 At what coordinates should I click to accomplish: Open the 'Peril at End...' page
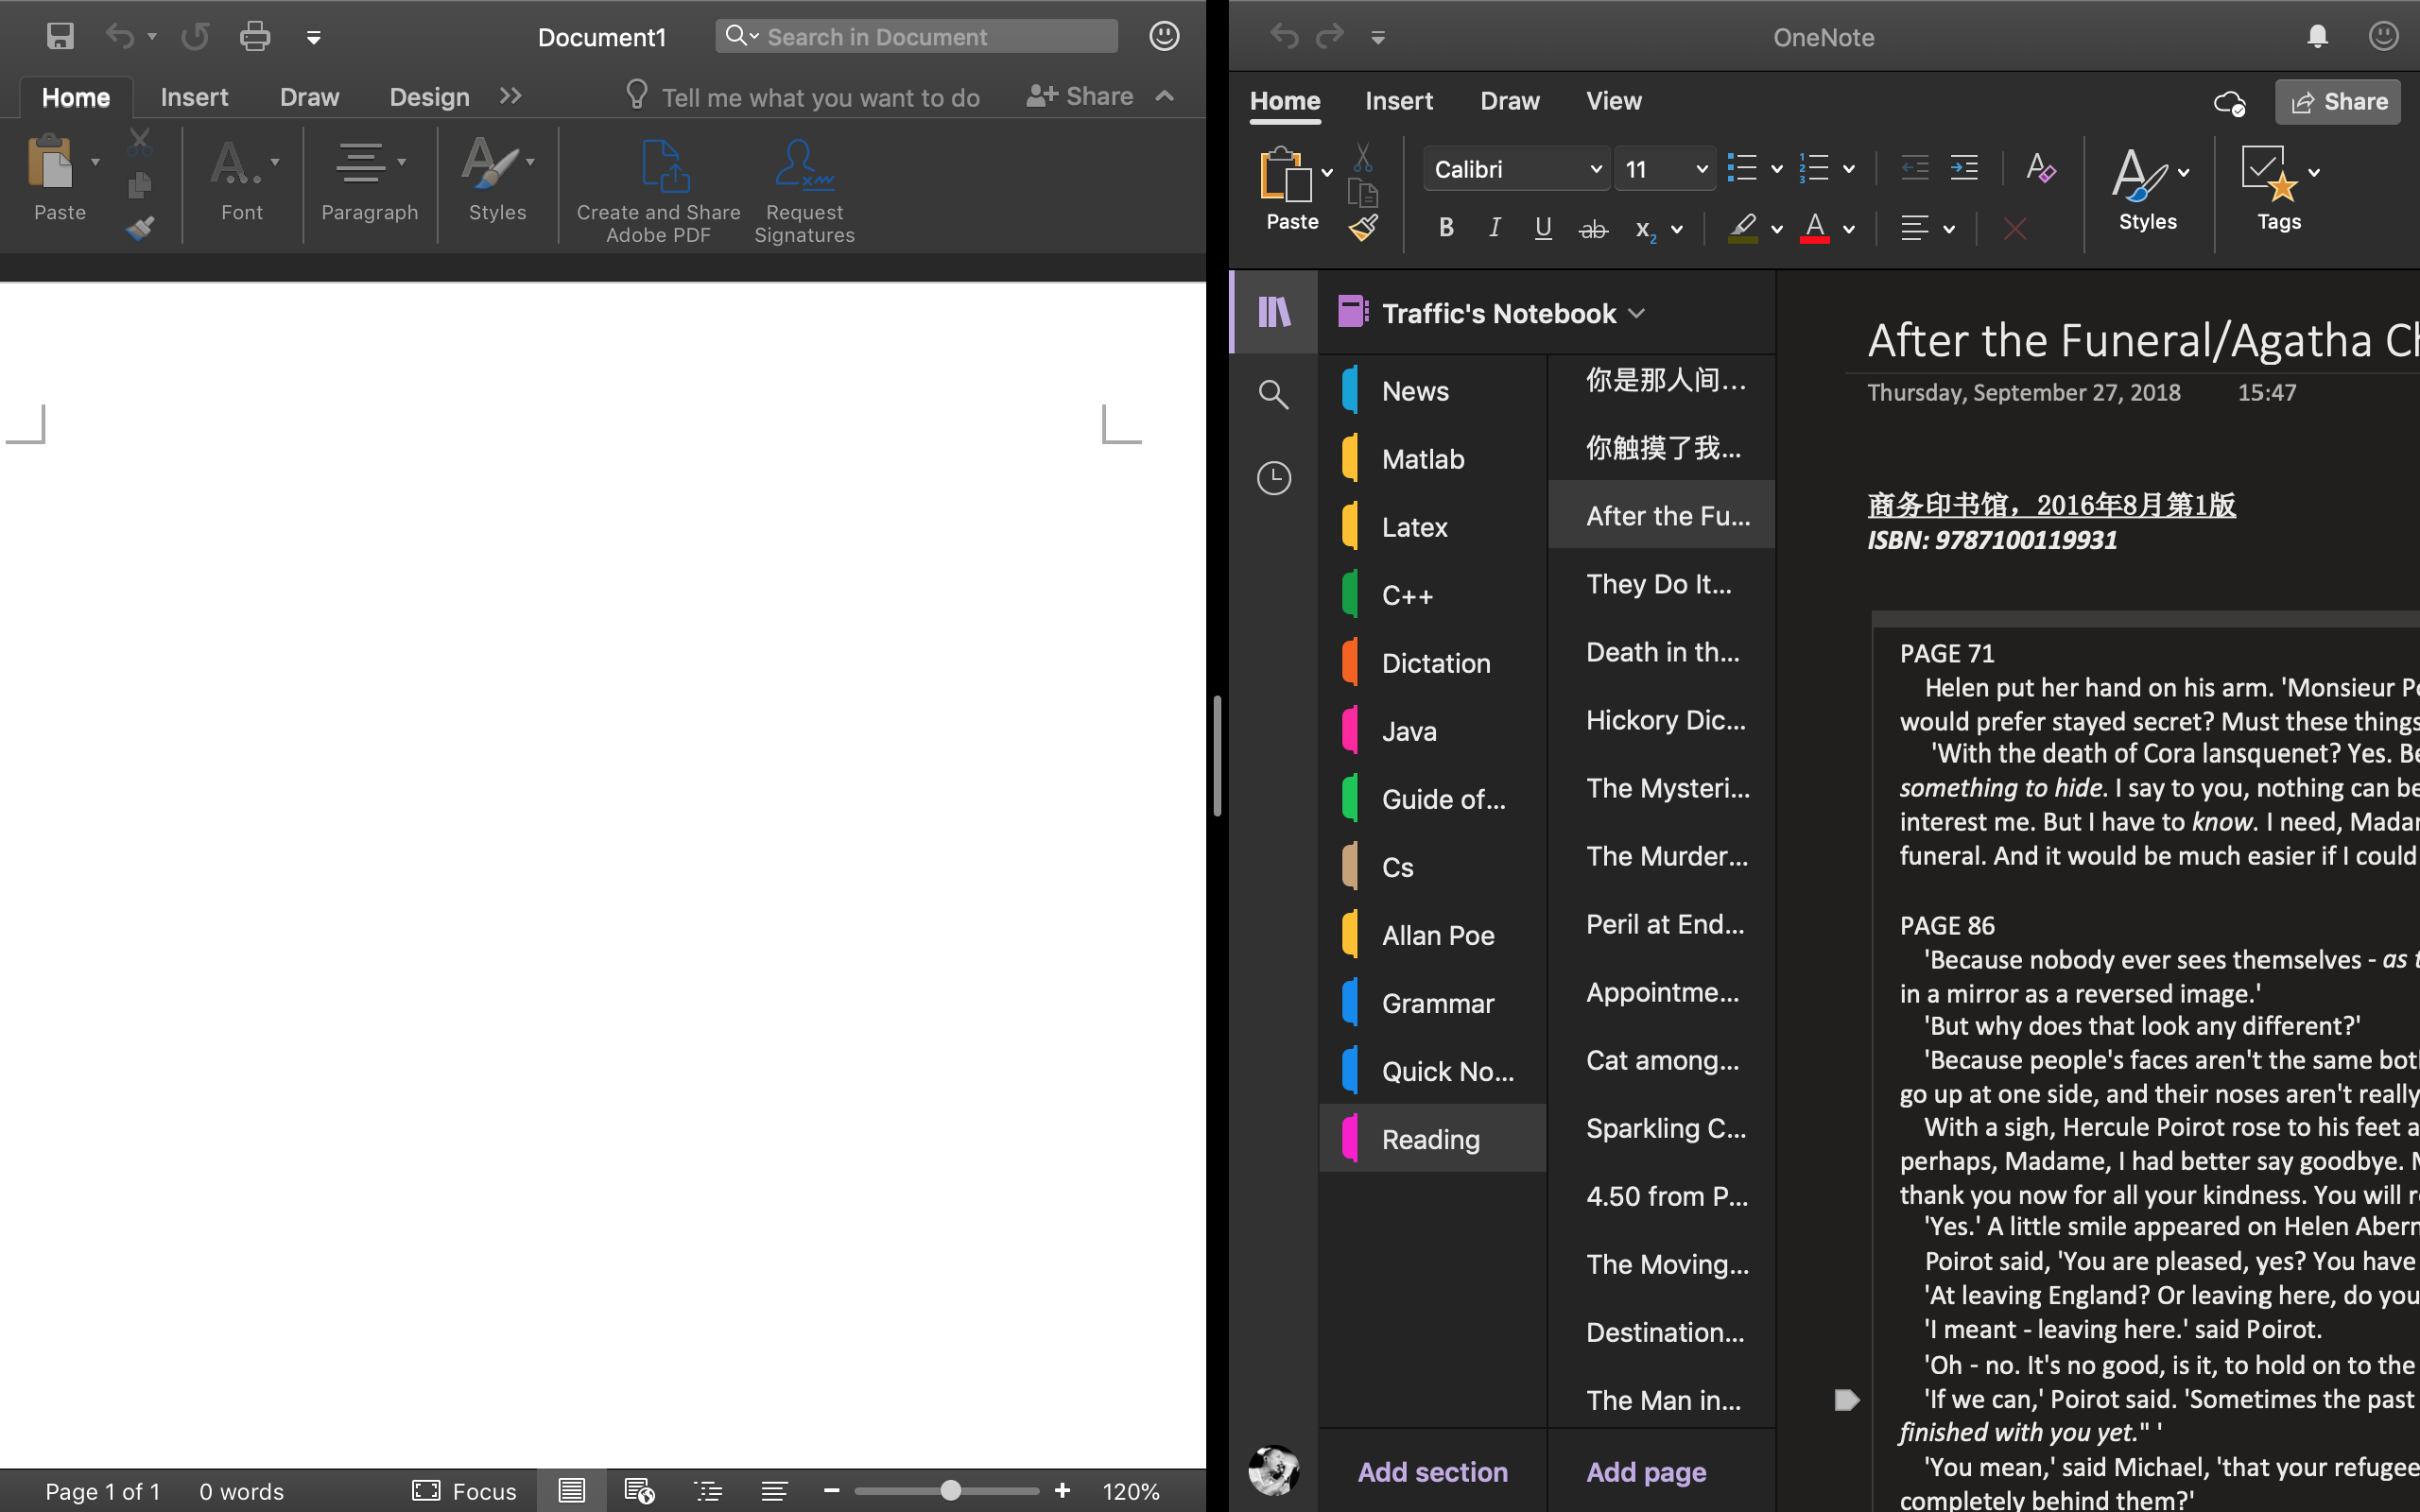[1661, 923]
